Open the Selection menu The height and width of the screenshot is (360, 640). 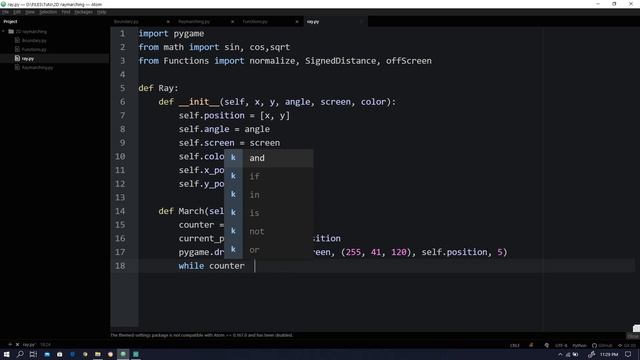click(48, 12)
